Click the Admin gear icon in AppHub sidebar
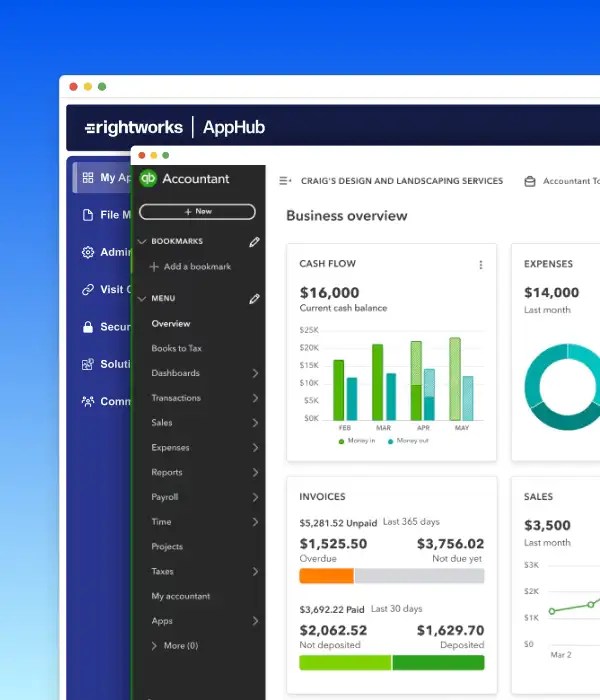 point(88,252)
